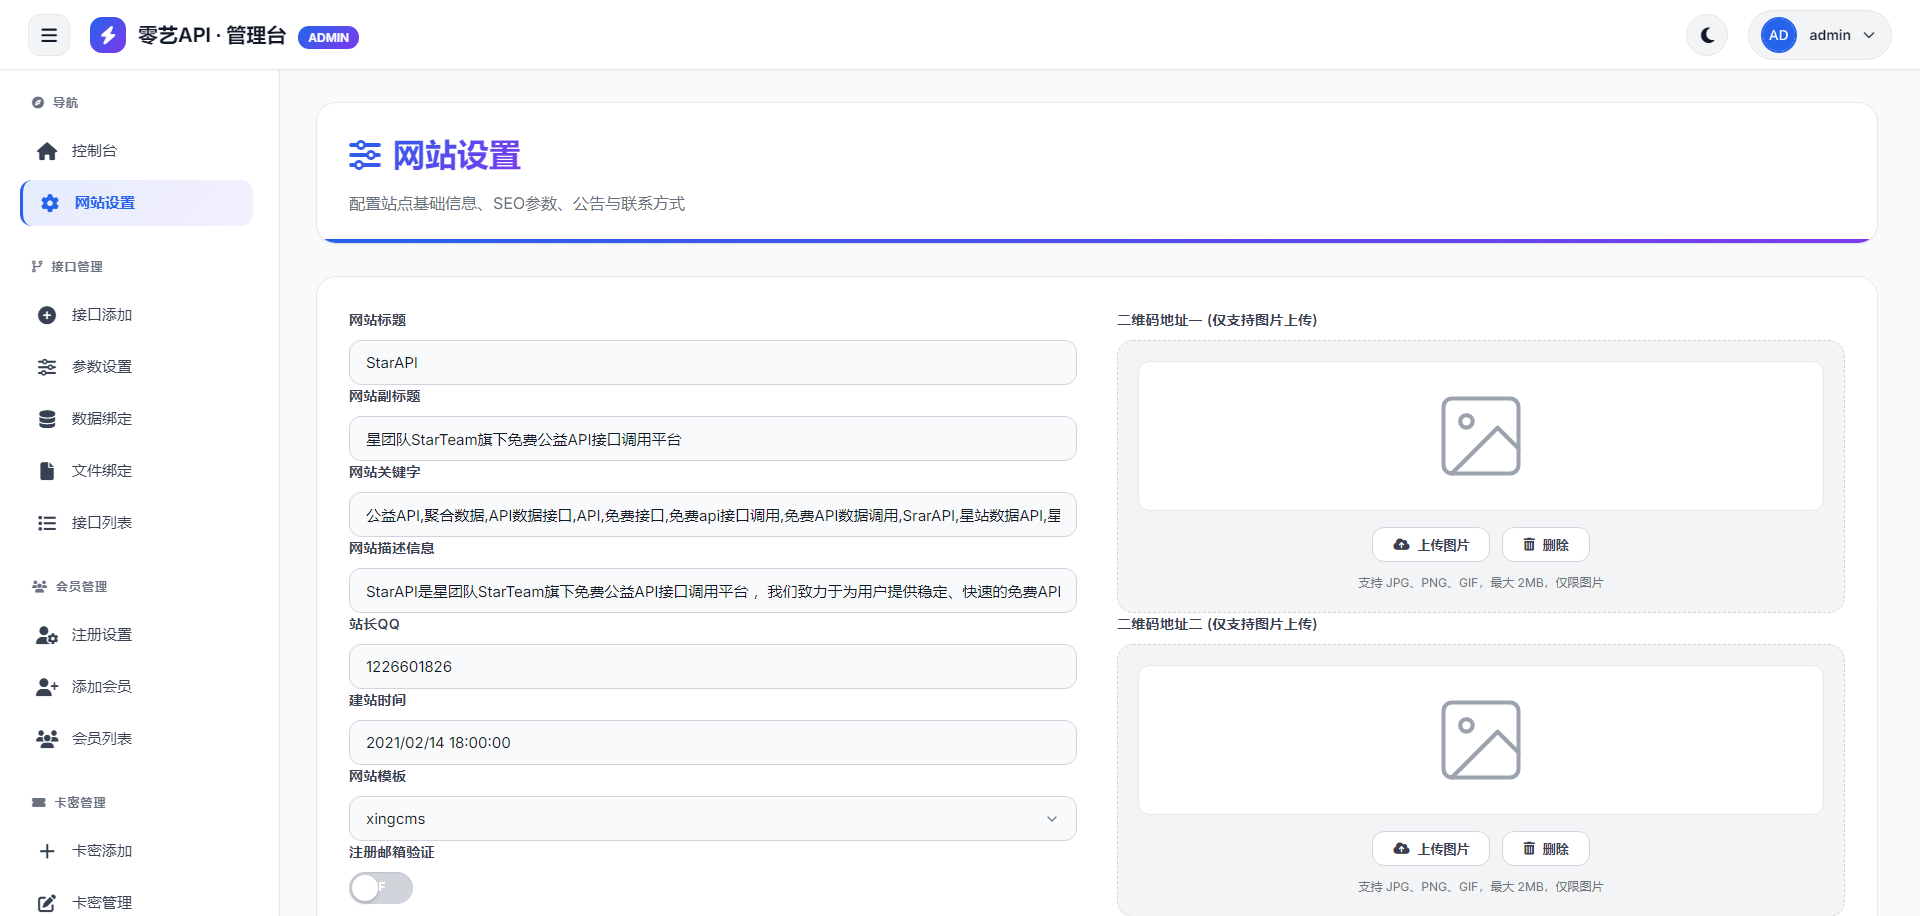Click the sliders icon for 参数设置

(x=47, y=367)
